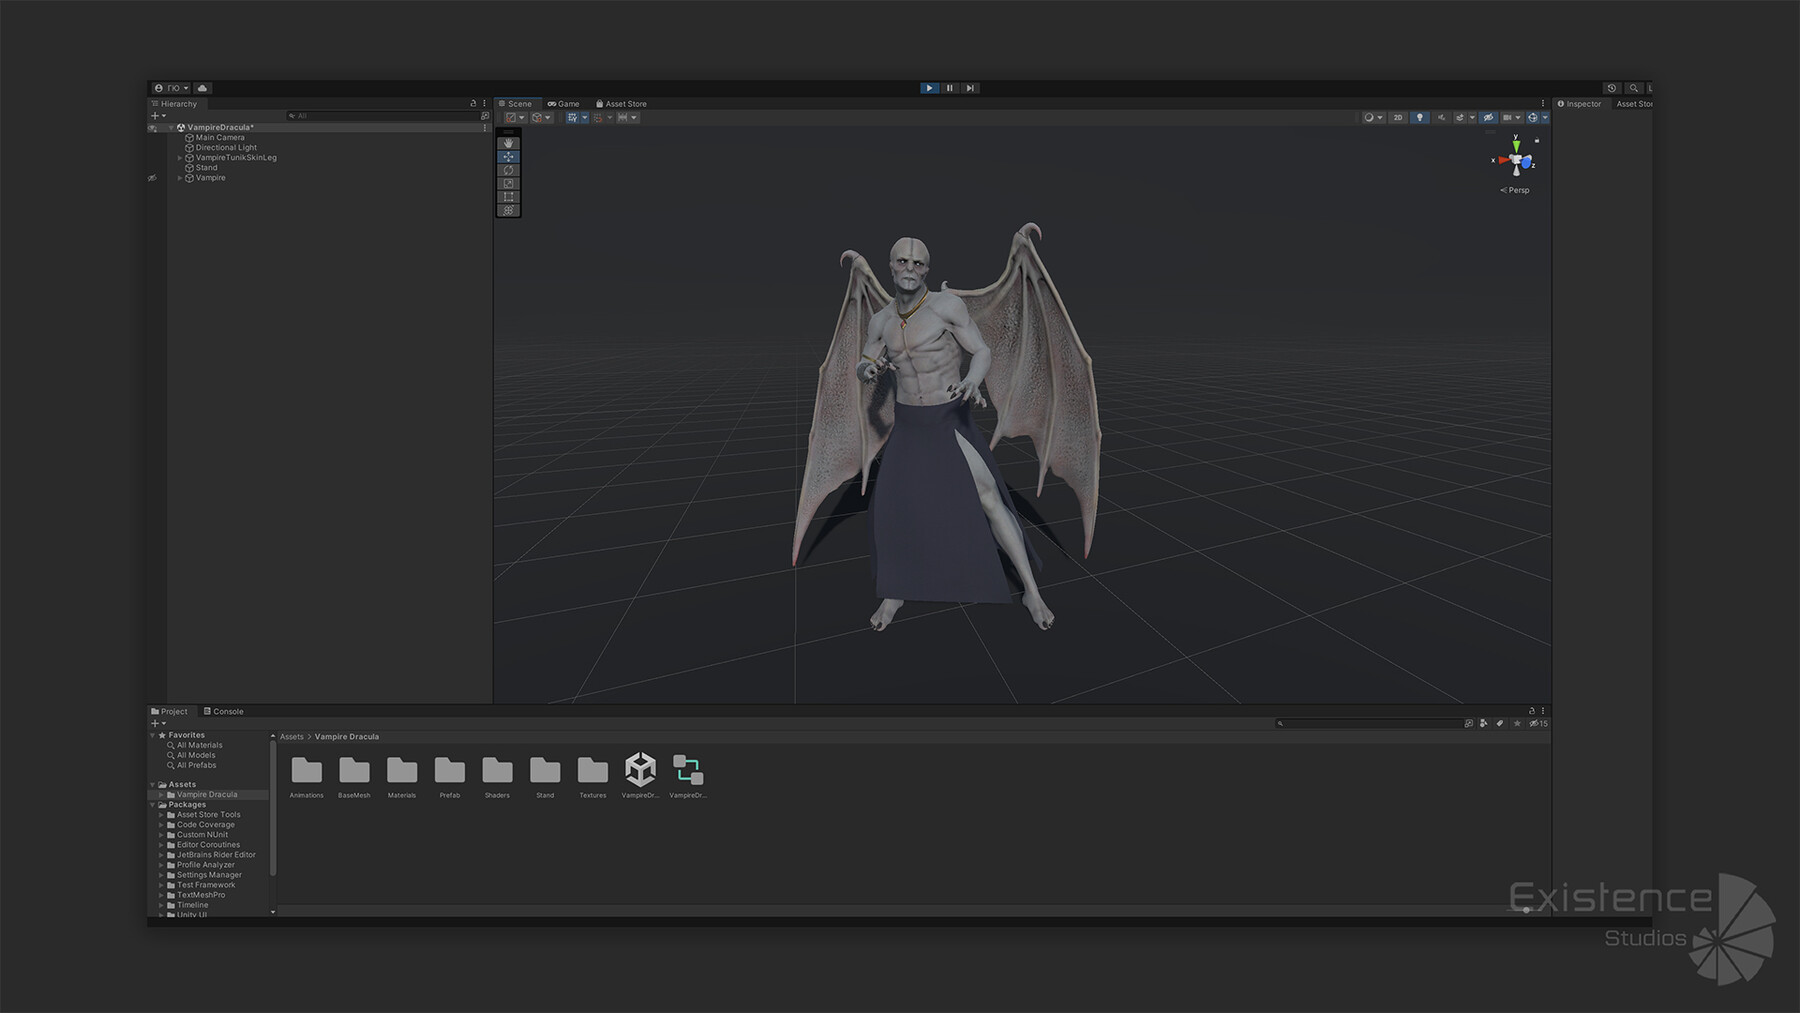Toggle 2D view mode
Viewport: 1800px width, 1013px height.
coord(1398,117)
